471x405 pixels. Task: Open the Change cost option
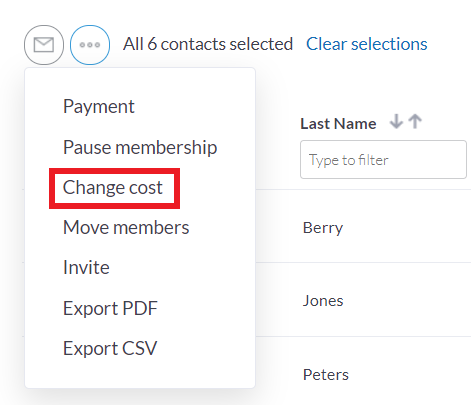click(113, 187)
